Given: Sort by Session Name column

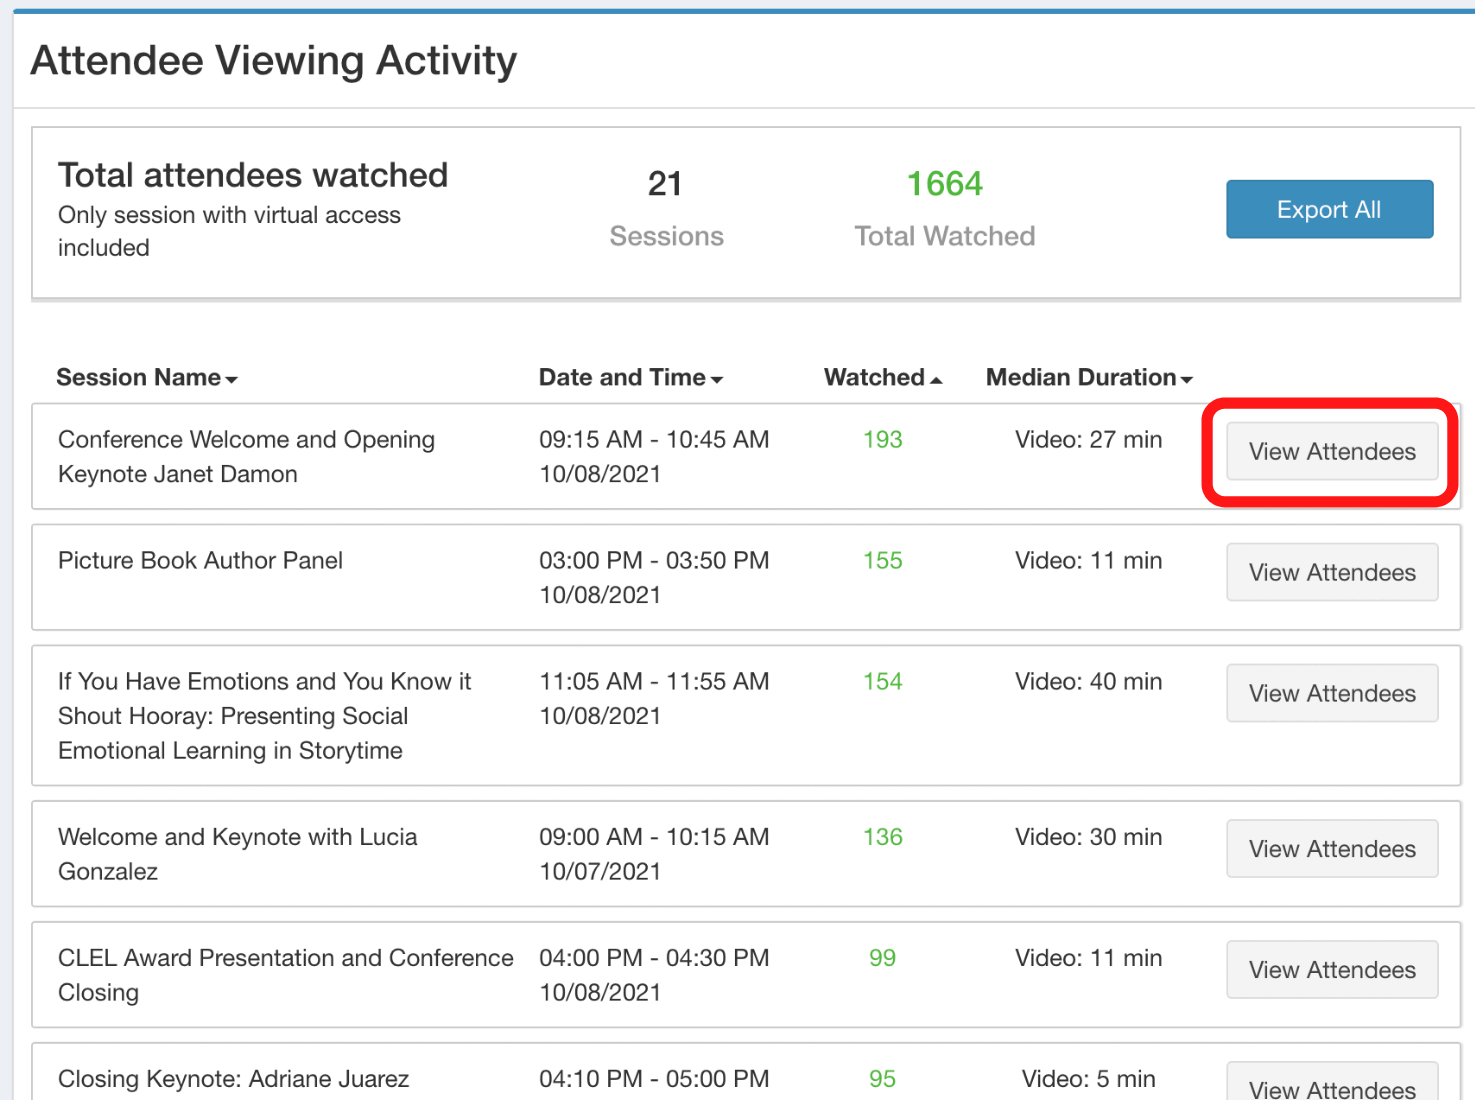Looking at the screenshot, I should (x=146, y=377).
